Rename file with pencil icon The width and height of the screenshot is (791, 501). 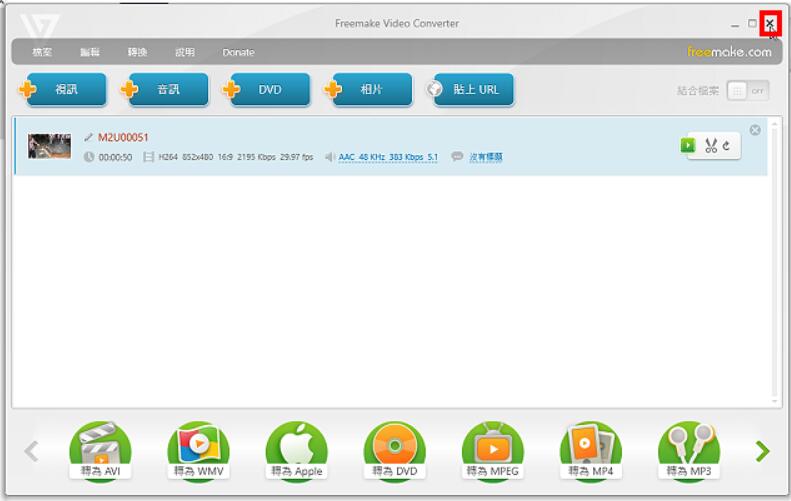click(88, 137)
